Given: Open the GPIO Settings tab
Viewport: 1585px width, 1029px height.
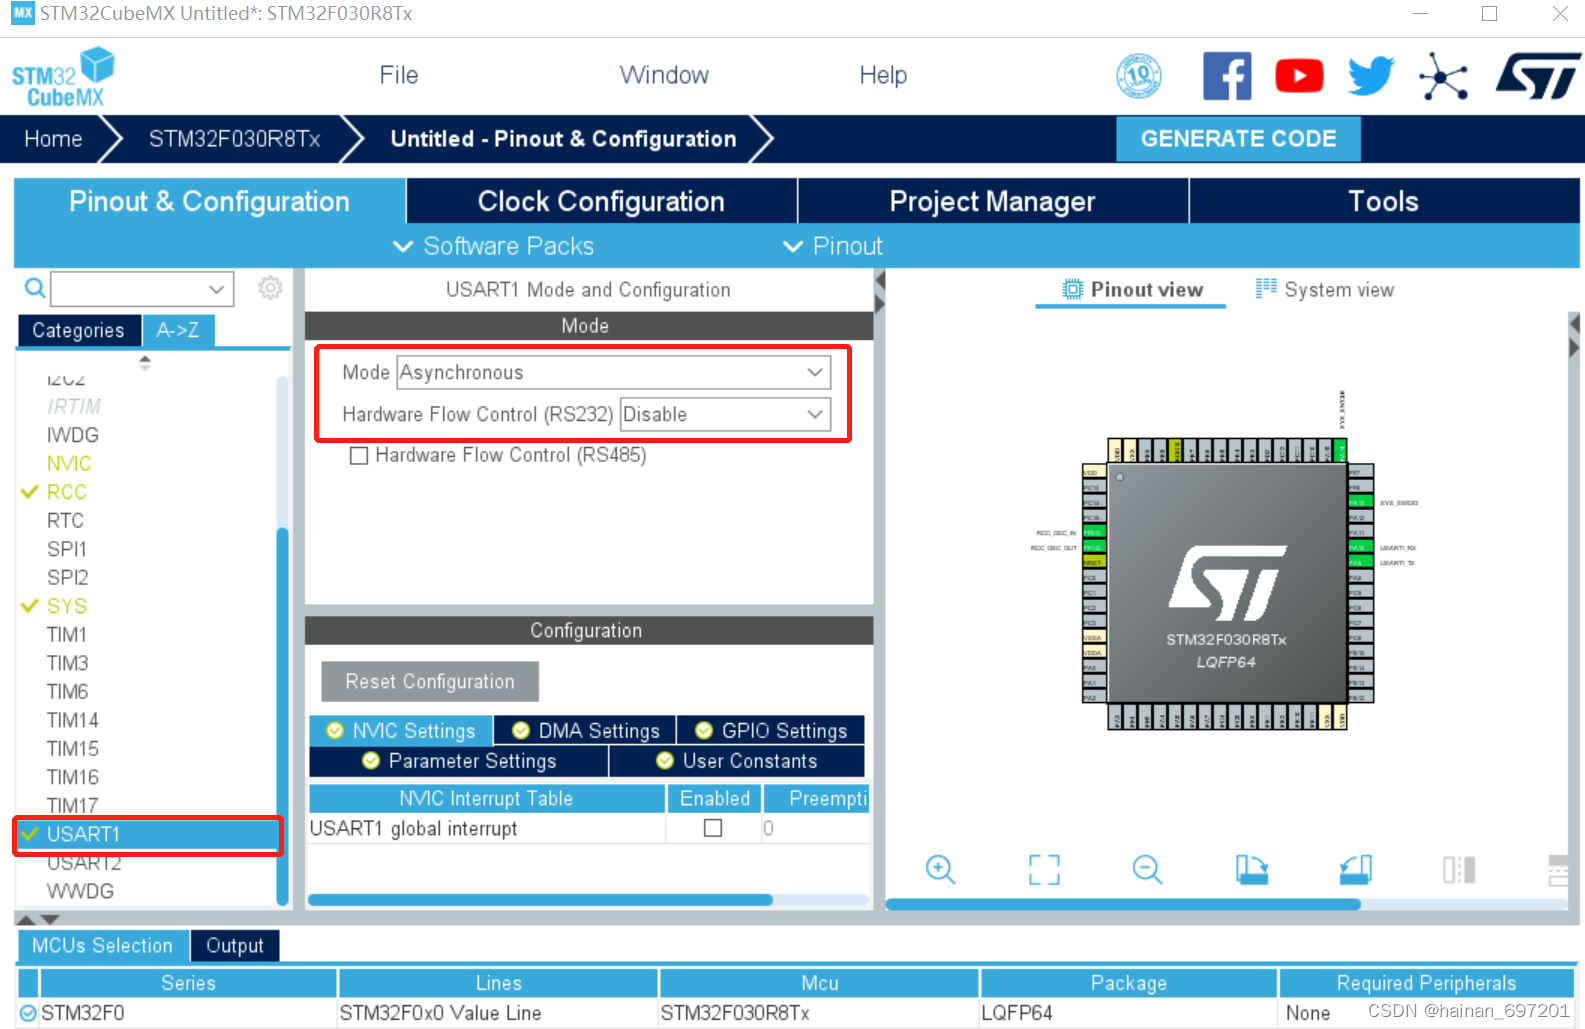Looking at the screenshot, I should [x=771, y=731].
